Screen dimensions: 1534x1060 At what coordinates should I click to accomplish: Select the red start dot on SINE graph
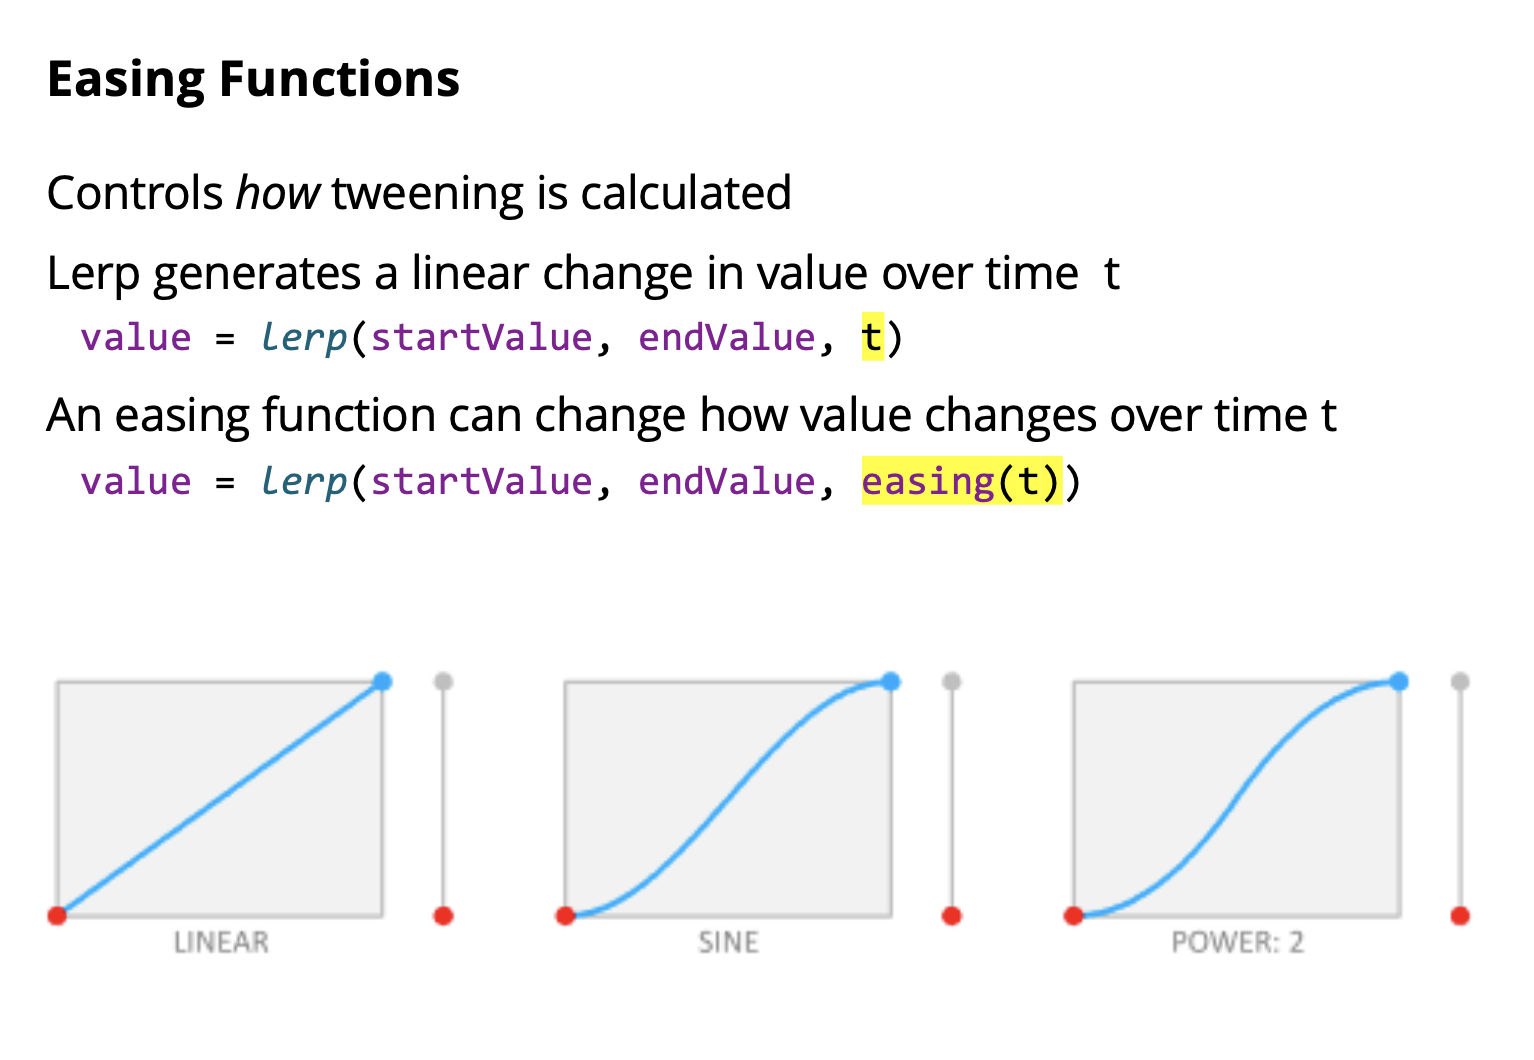pos(566,915)
